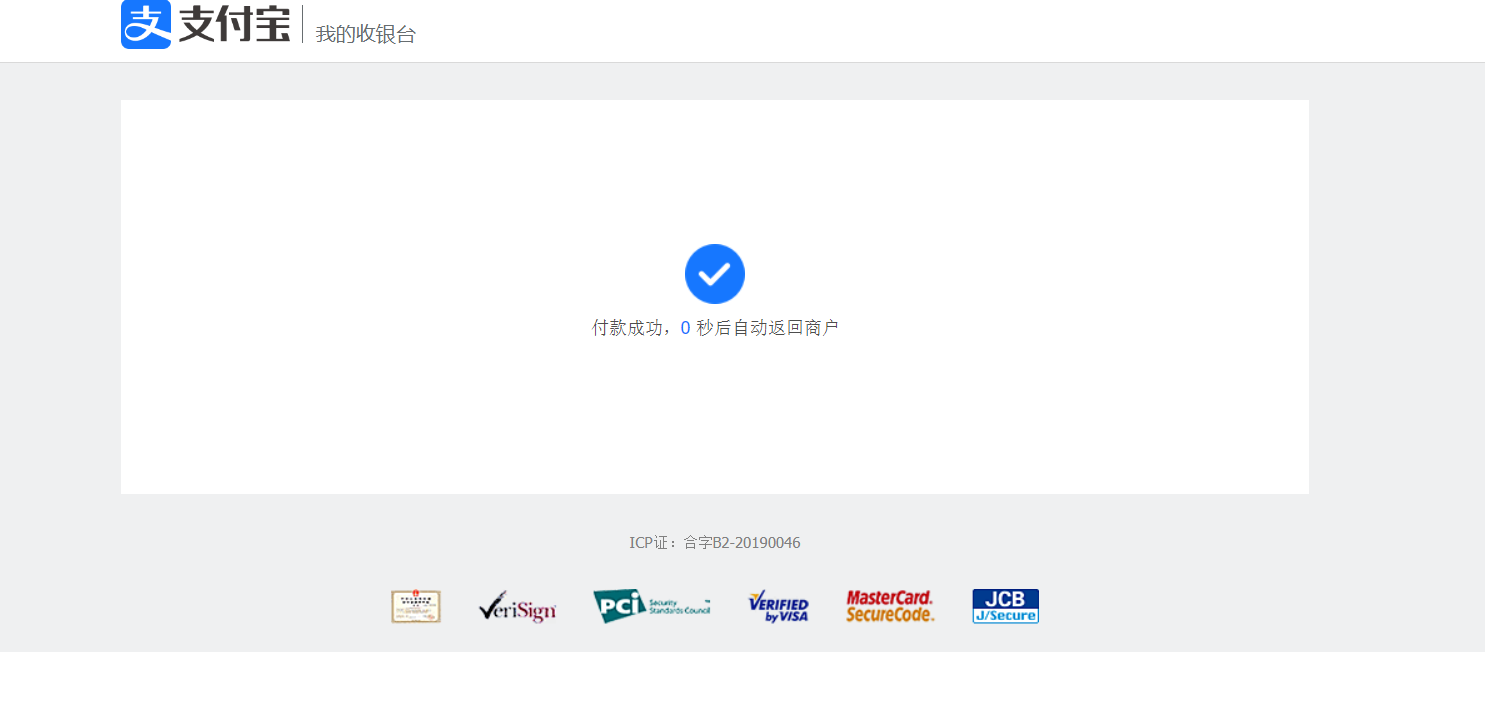This screenshot has width=1485, height=710.
Task: Click the 合字B2-20190046 license number
Action: [x=742, y=543]
